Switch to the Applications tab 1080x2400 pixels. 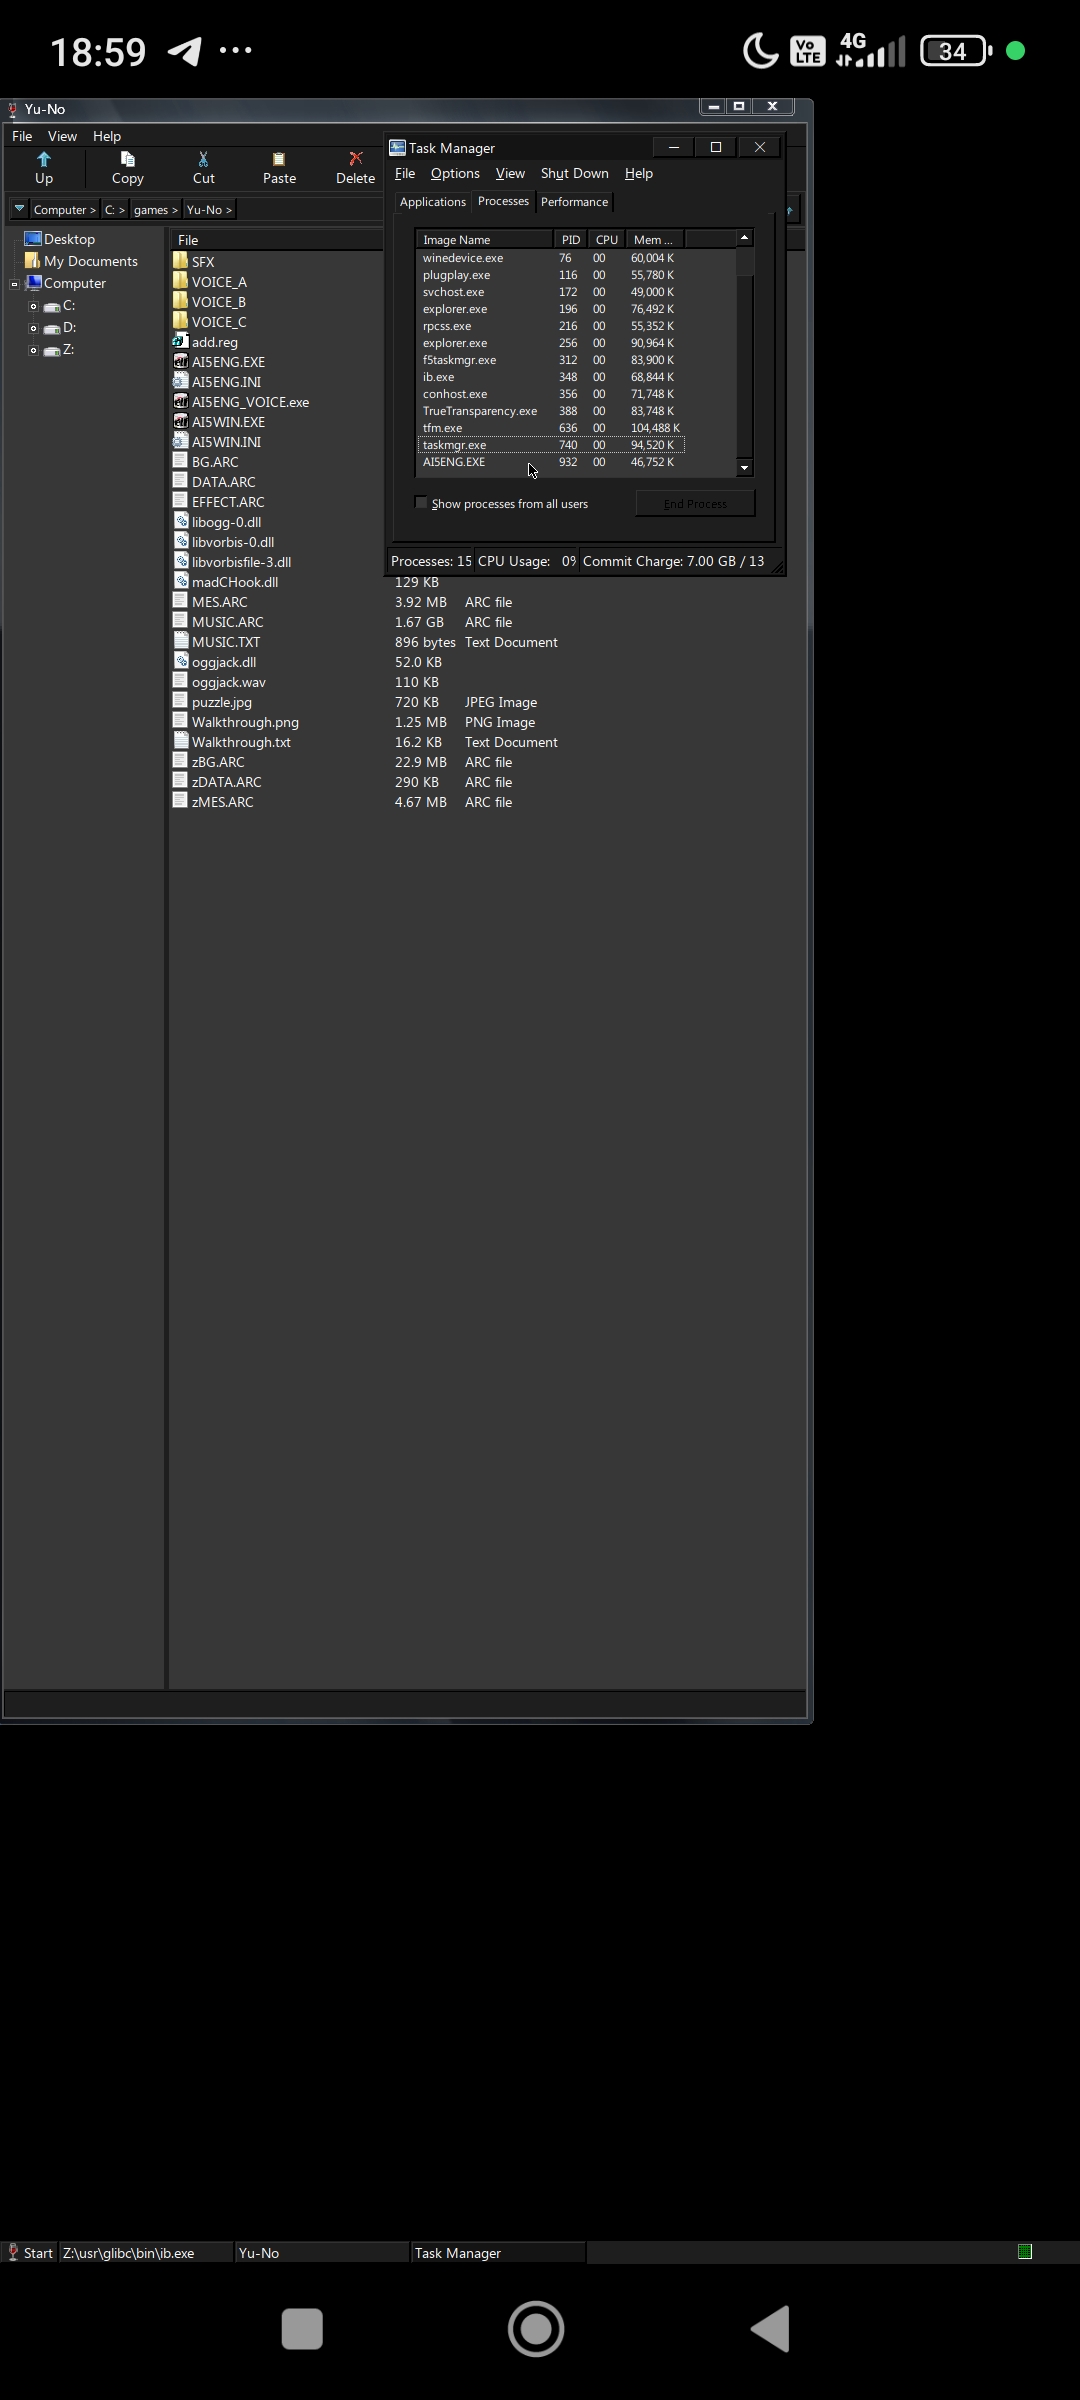[x=432, y=202]
